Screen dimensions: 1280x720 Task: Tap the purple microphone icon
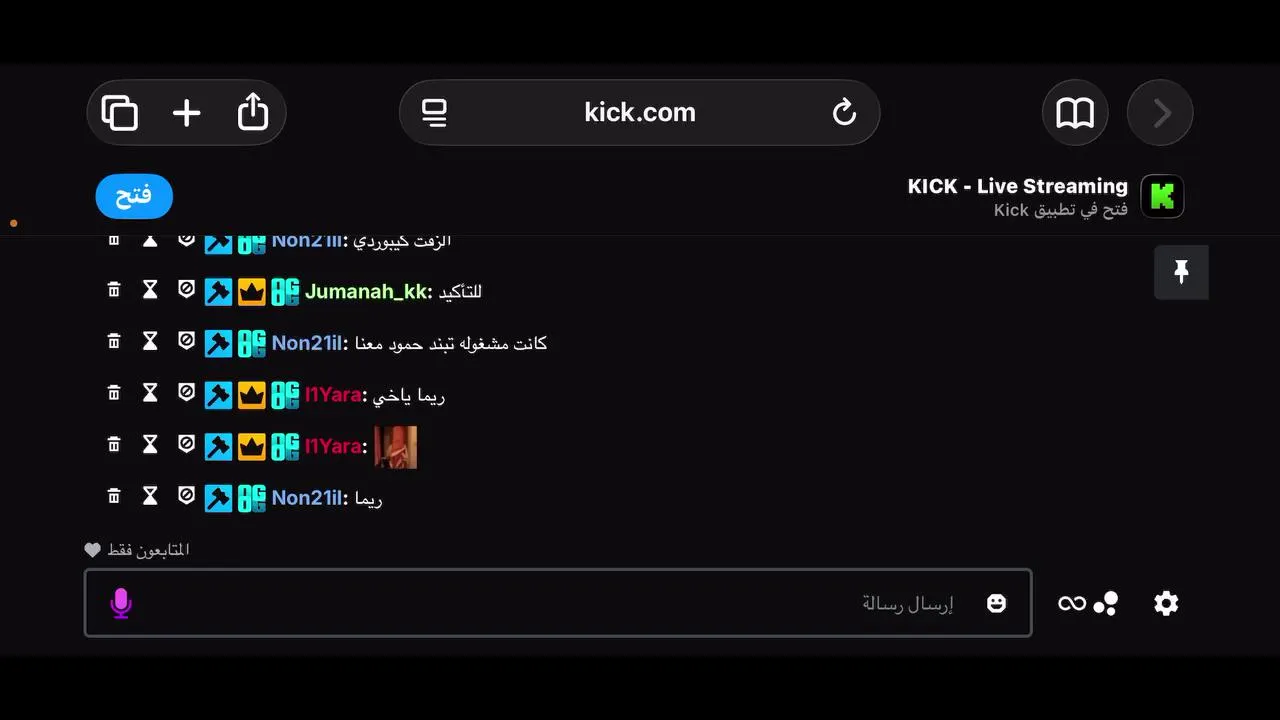pos(121,603)
